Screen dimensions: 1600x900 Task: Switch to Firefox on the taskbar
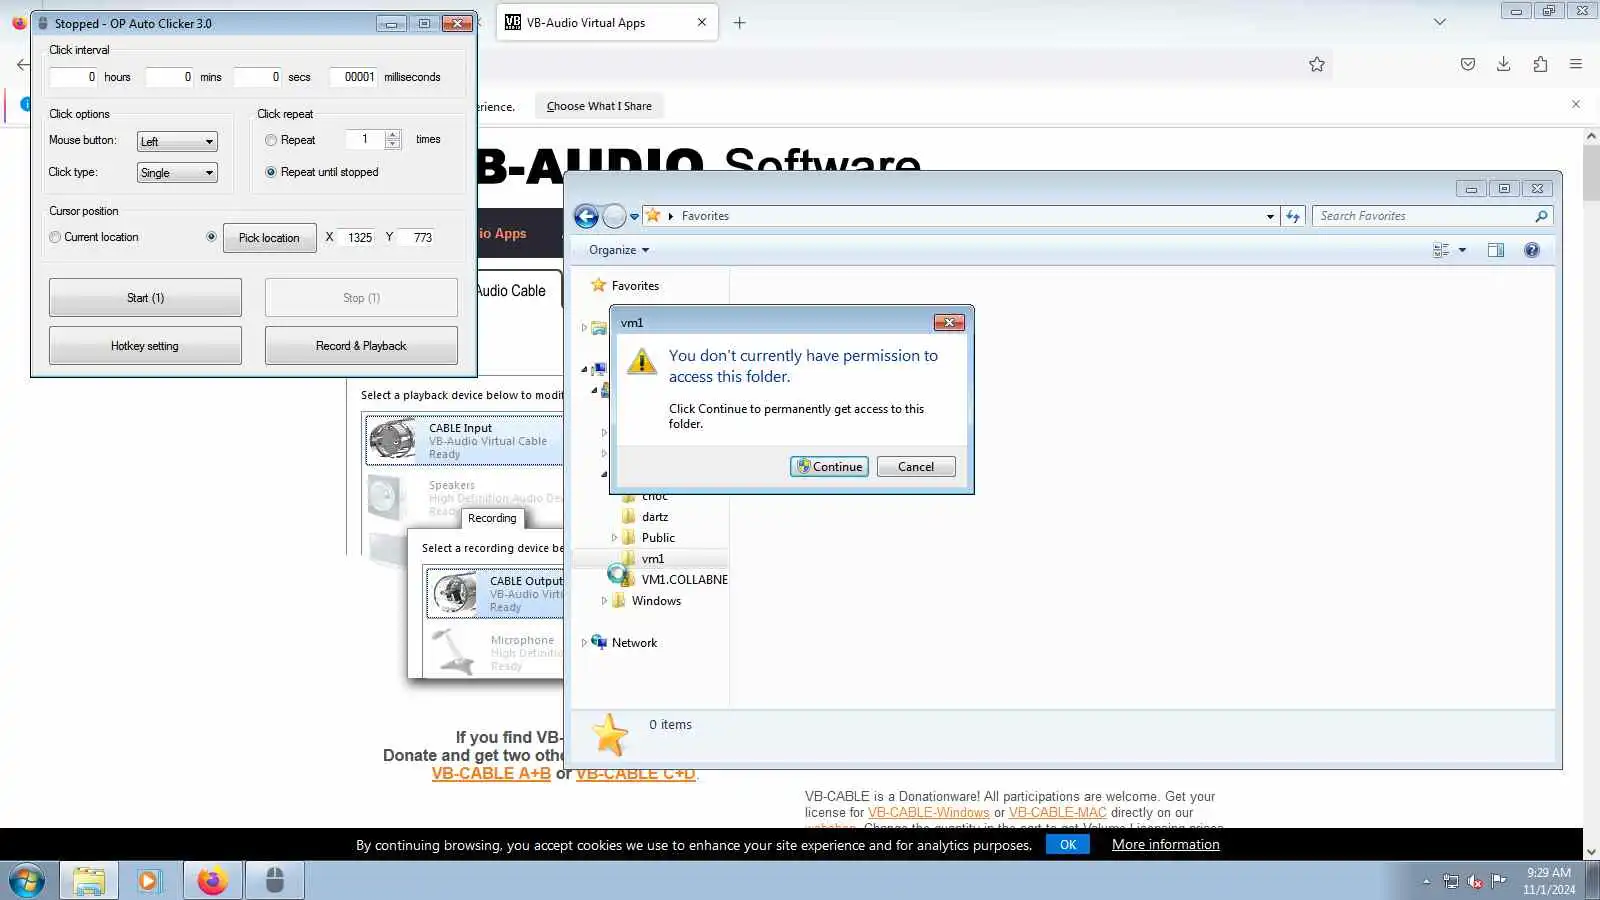coord(212,881)
